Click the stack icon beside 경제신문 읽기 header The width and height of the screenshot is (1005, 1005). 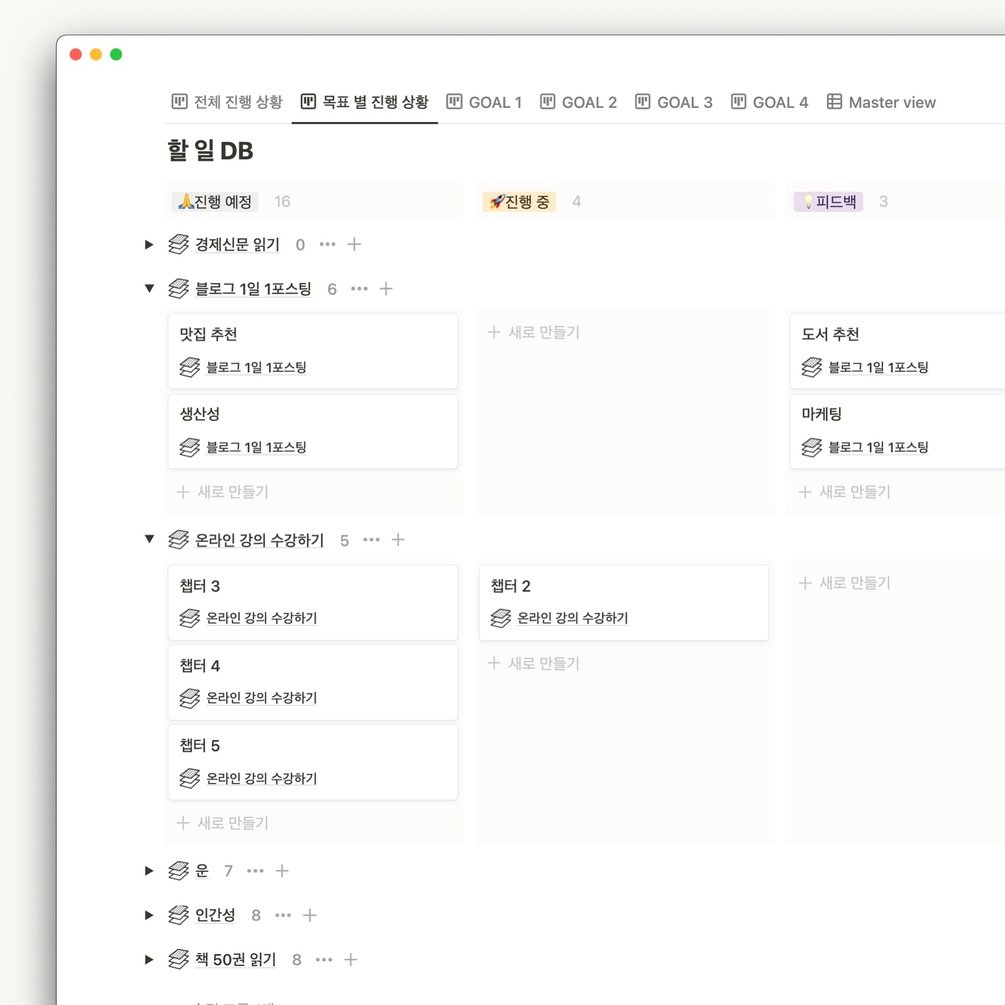[179, 244]
